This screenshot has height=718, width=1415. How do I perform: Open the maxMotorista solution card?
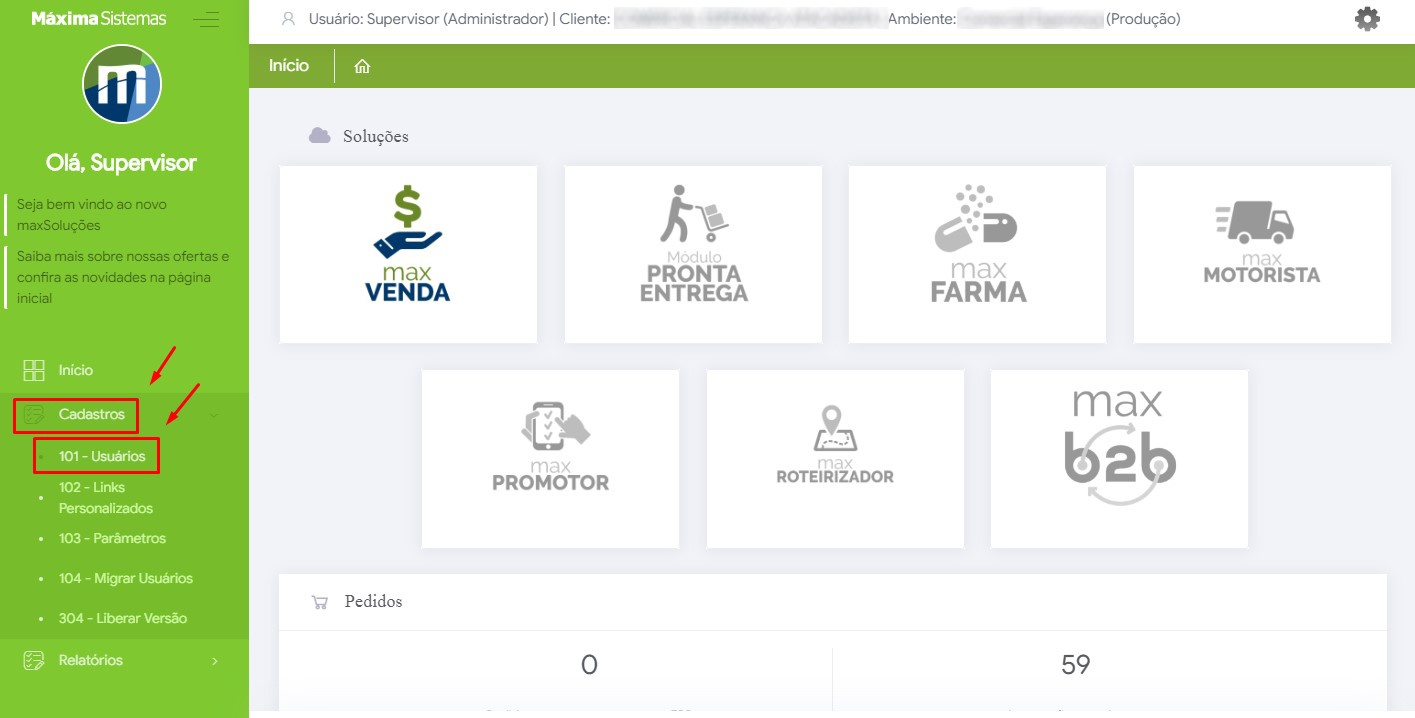point(1262,254)
